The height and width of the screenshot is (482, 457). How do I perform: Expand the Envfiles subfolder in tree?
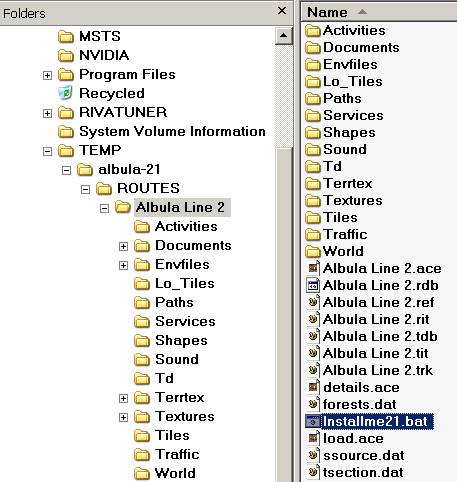123,265
